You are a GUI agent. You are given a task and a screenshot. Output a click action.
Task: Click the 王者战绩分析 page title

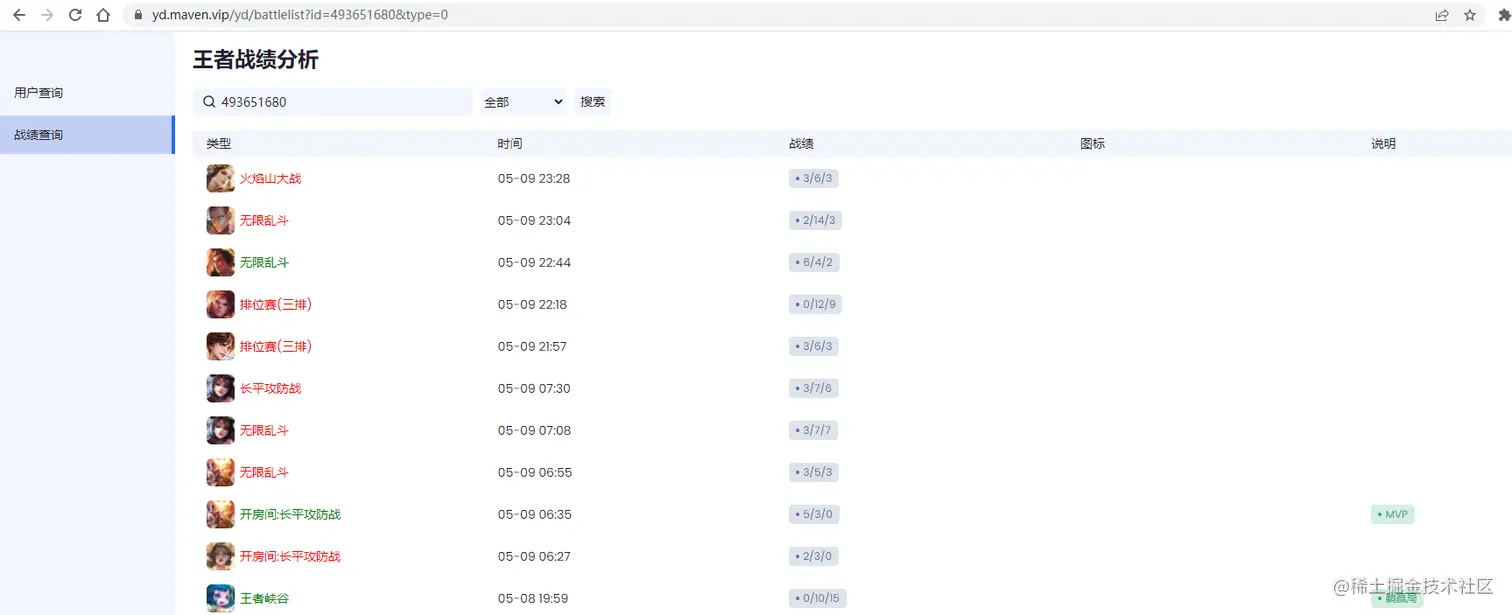click(256, 60)
